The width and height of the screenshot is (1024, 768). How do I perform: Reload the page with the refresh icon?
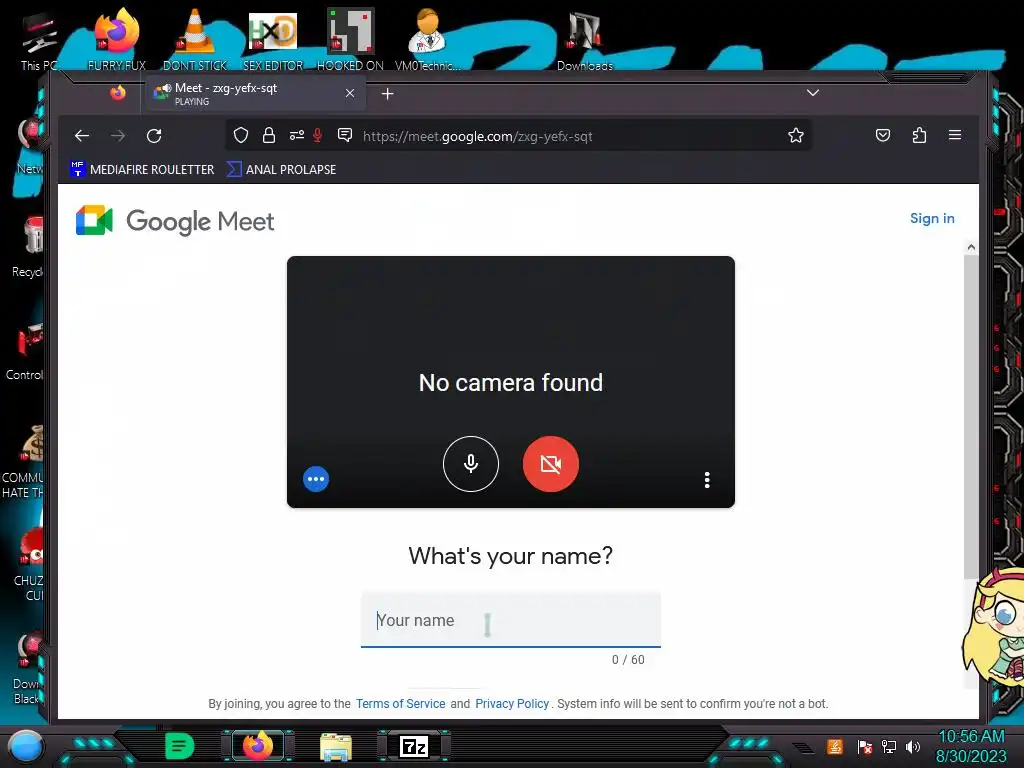pos(154,136)
